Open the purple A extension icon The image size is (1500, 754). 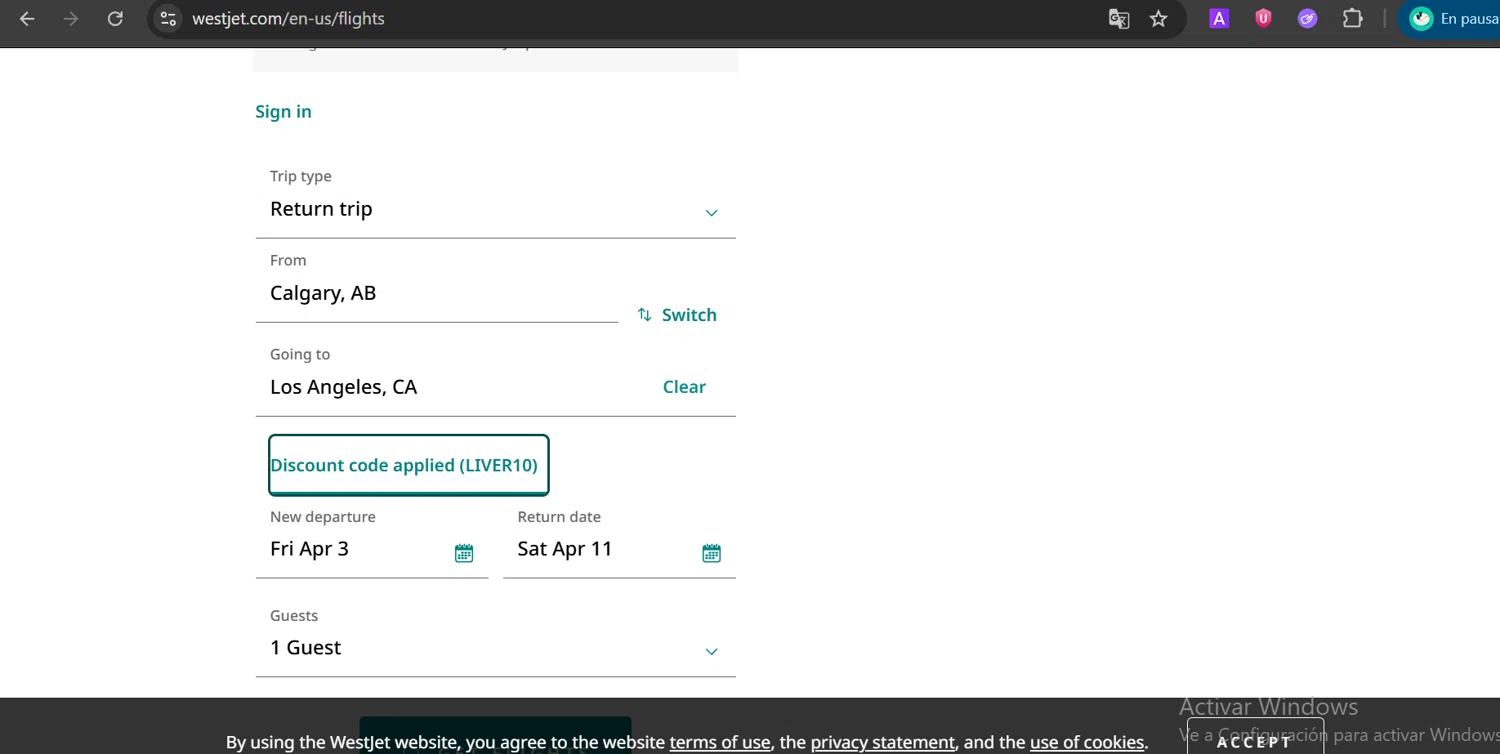coord(1219,18)
